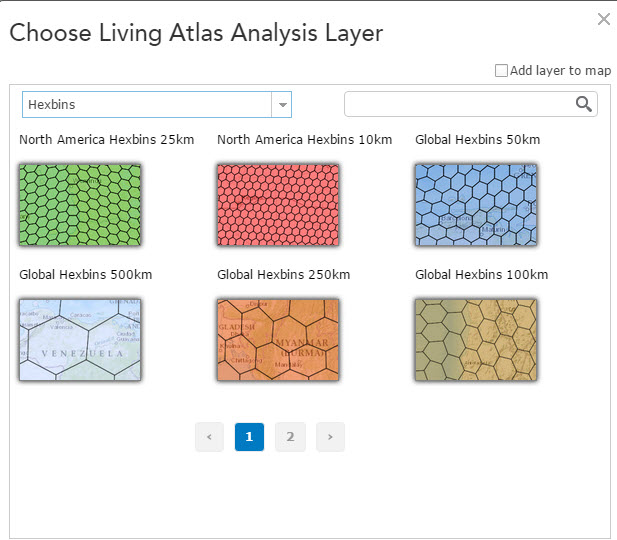Go to the previous page arrow
Viewport: 617px width, 540px height.
click(209, 437)
